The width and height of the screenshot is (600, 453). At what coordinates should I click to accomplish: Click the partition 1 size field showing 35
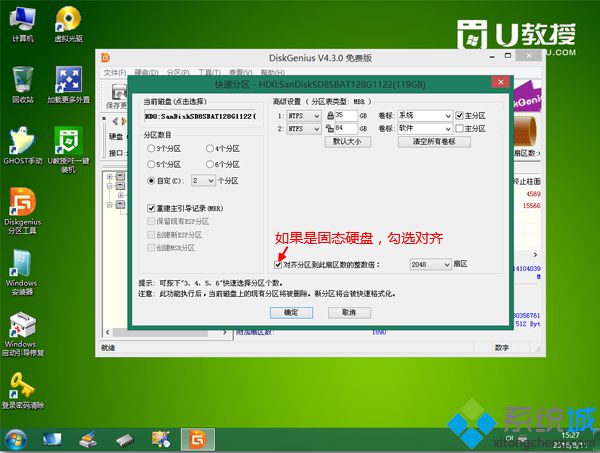(346, 116)
